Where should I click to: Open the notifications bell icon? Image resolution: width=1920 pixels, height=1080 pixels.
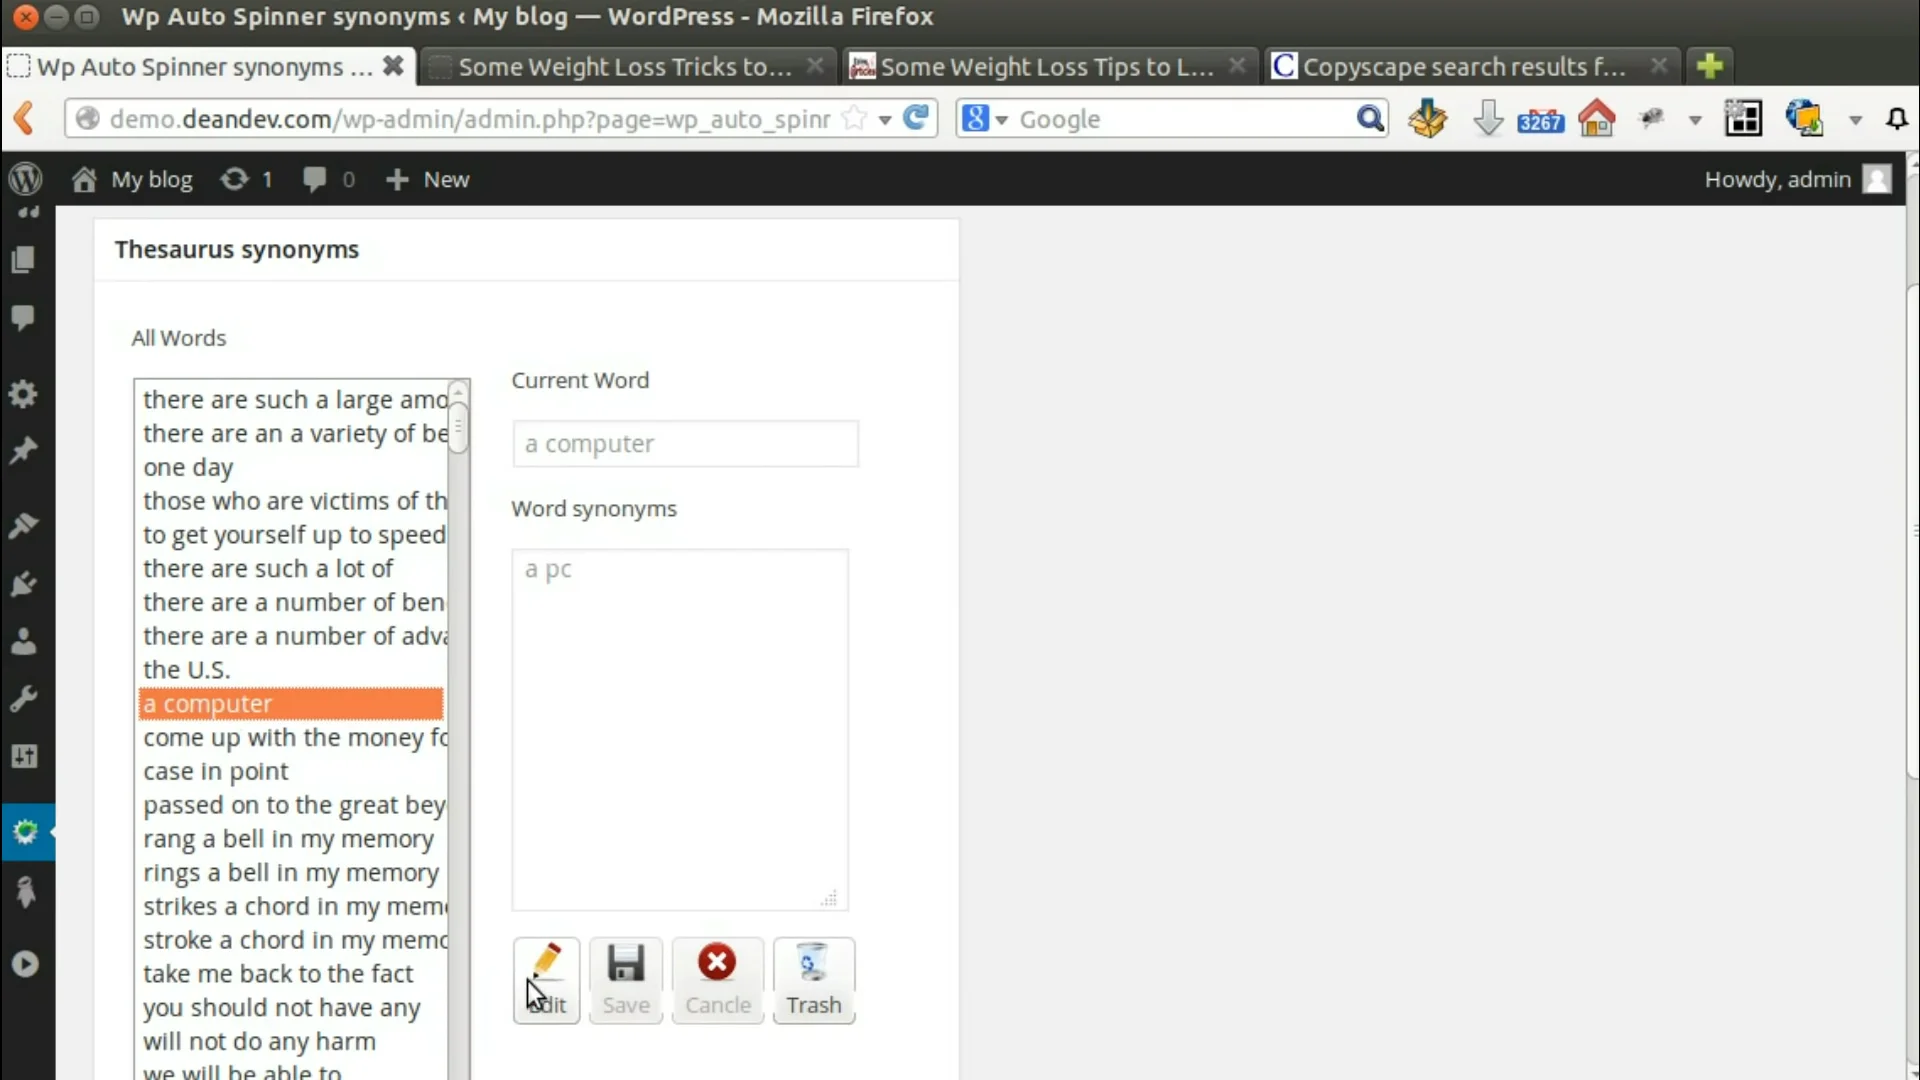1897,118
